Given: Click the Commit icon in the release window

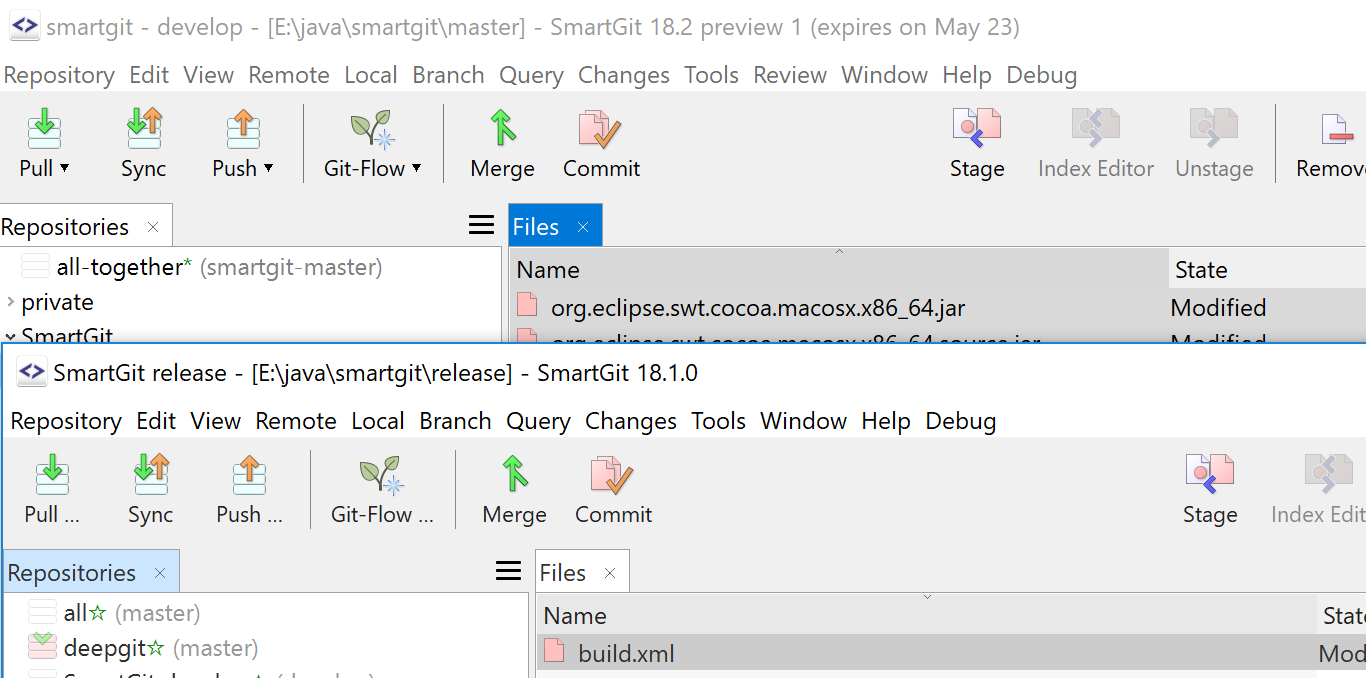Looking at the screenshot, I should 613,475.
